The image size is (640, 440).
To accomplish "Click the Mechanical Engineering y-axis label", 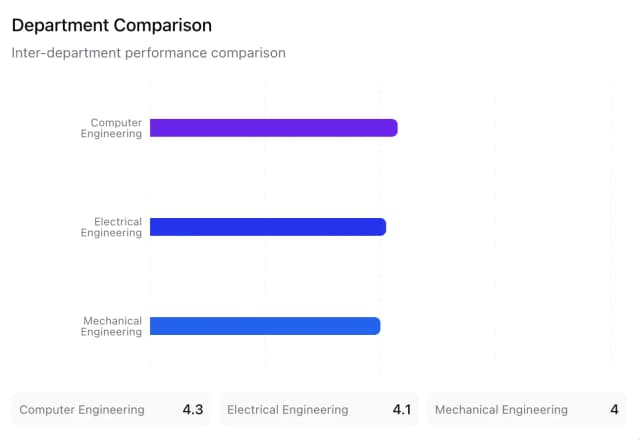I will tap(111, 326).
